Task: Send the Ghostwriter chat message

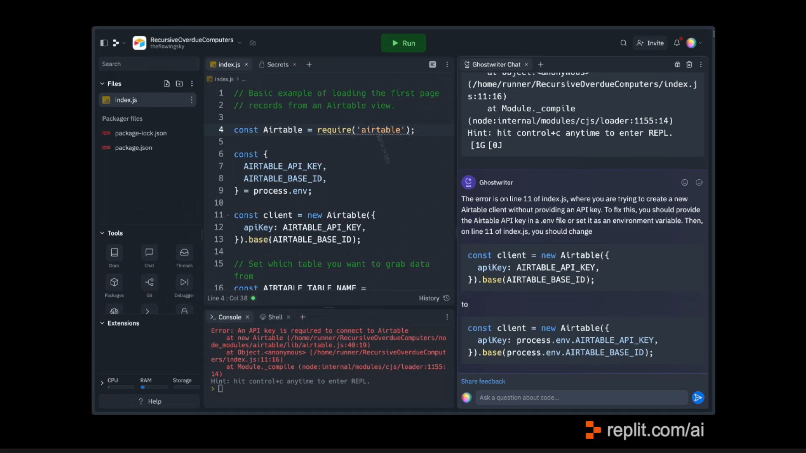Action: 698,397
